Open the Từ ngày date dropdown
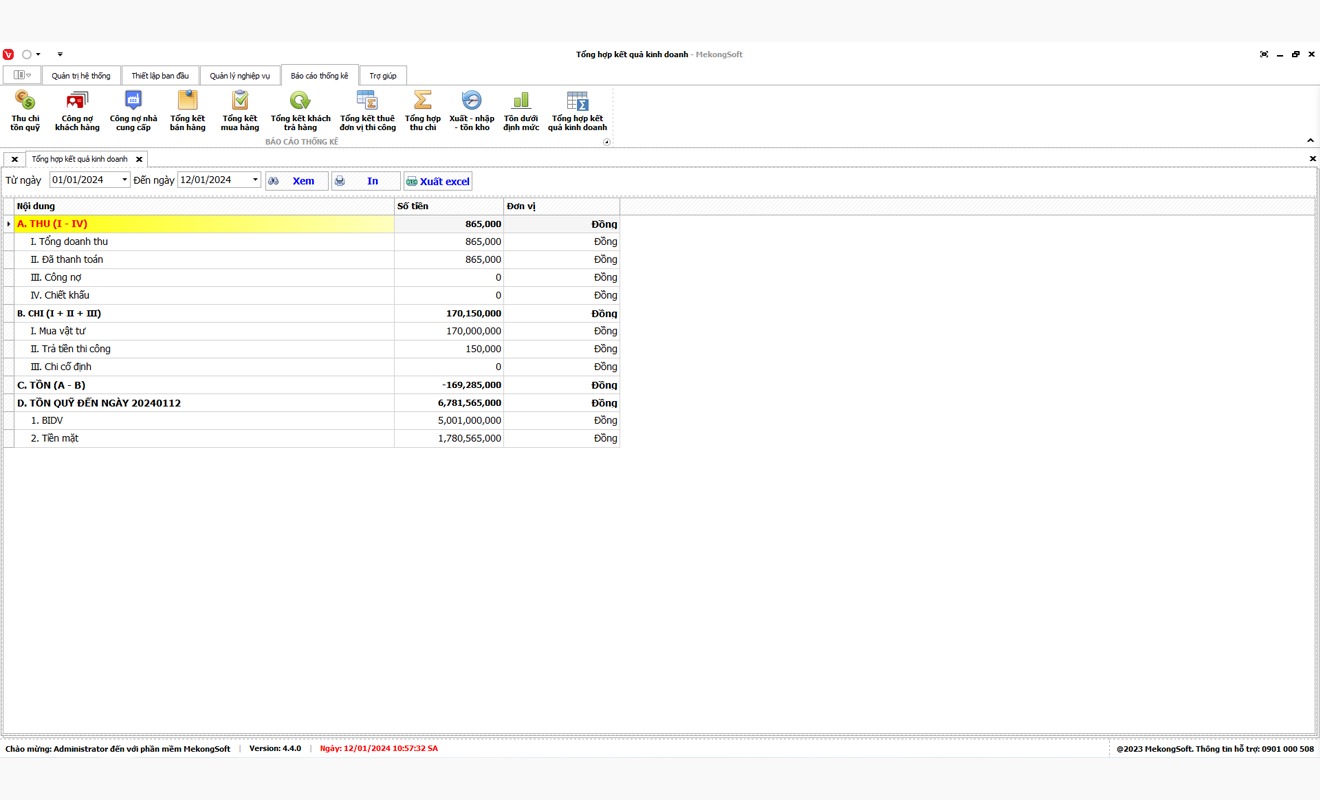The width and height of the screenshot is (1320, 800). pos(124,180)
